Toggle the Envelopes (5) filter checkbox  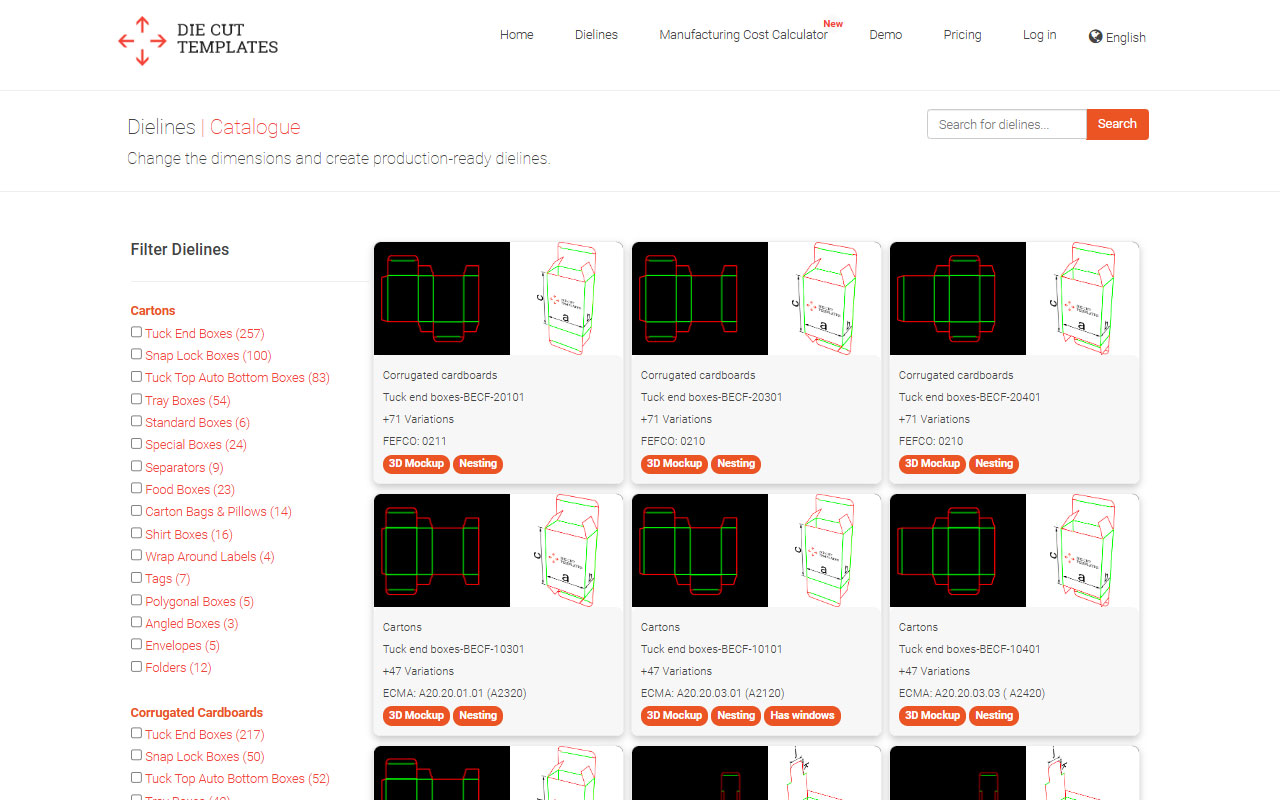click(x=136, y=644)
